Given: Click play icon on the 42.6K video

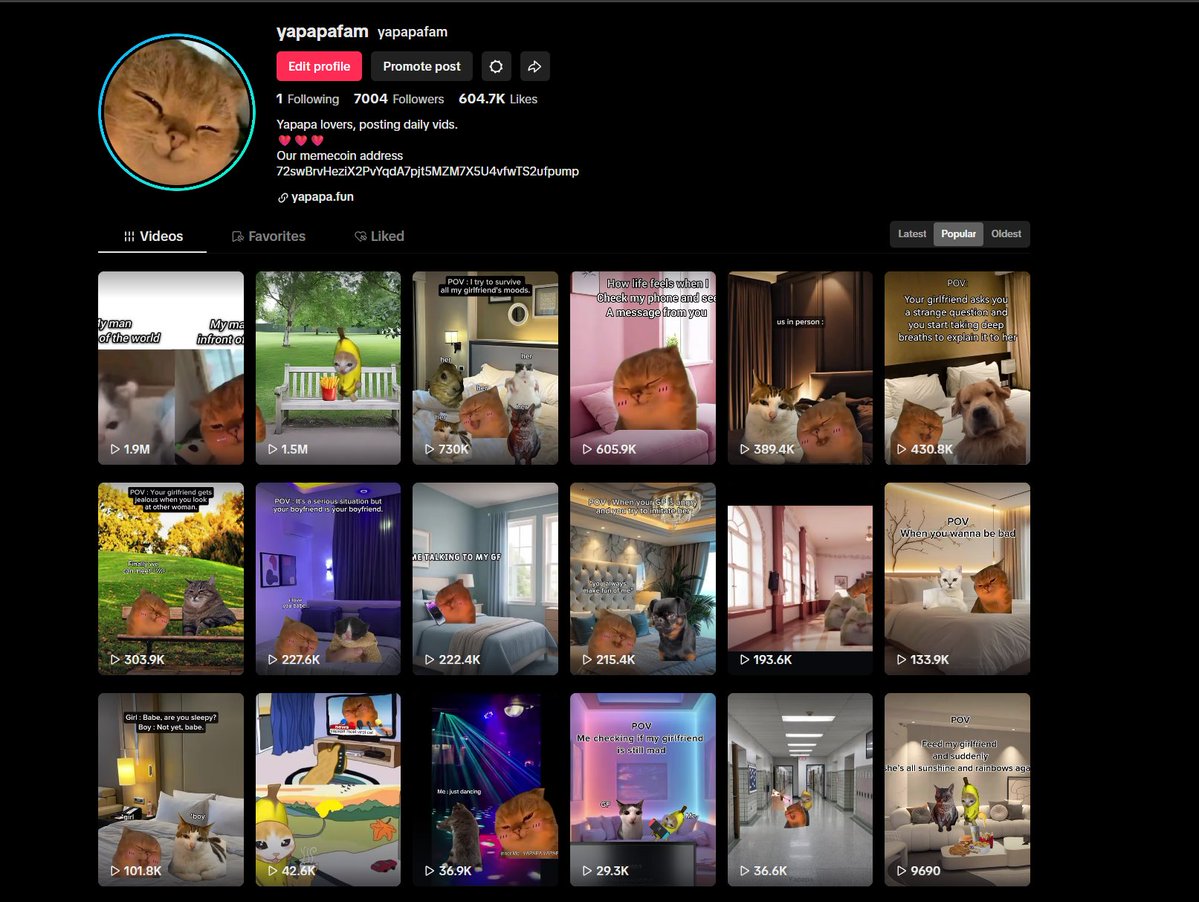Looking at the screenshot, I should point(272,871).
